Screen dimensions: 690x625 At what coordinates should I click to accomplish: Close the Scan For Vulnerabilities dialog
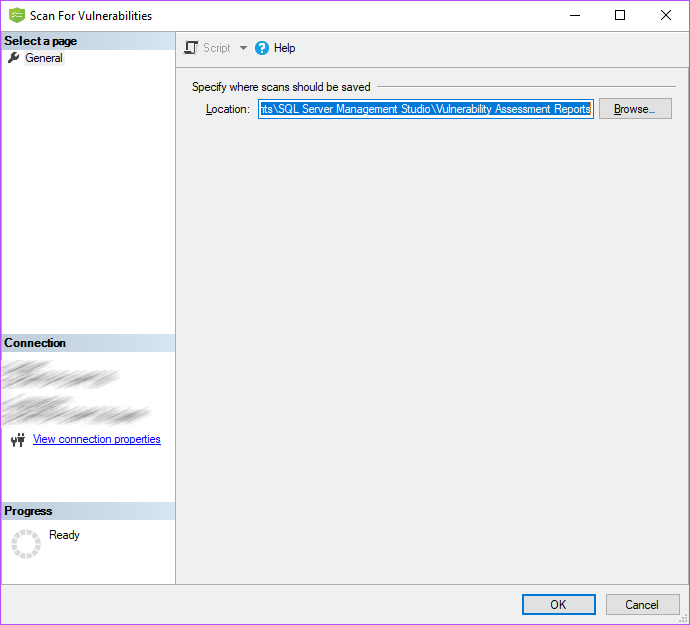(x=666, y=15)
